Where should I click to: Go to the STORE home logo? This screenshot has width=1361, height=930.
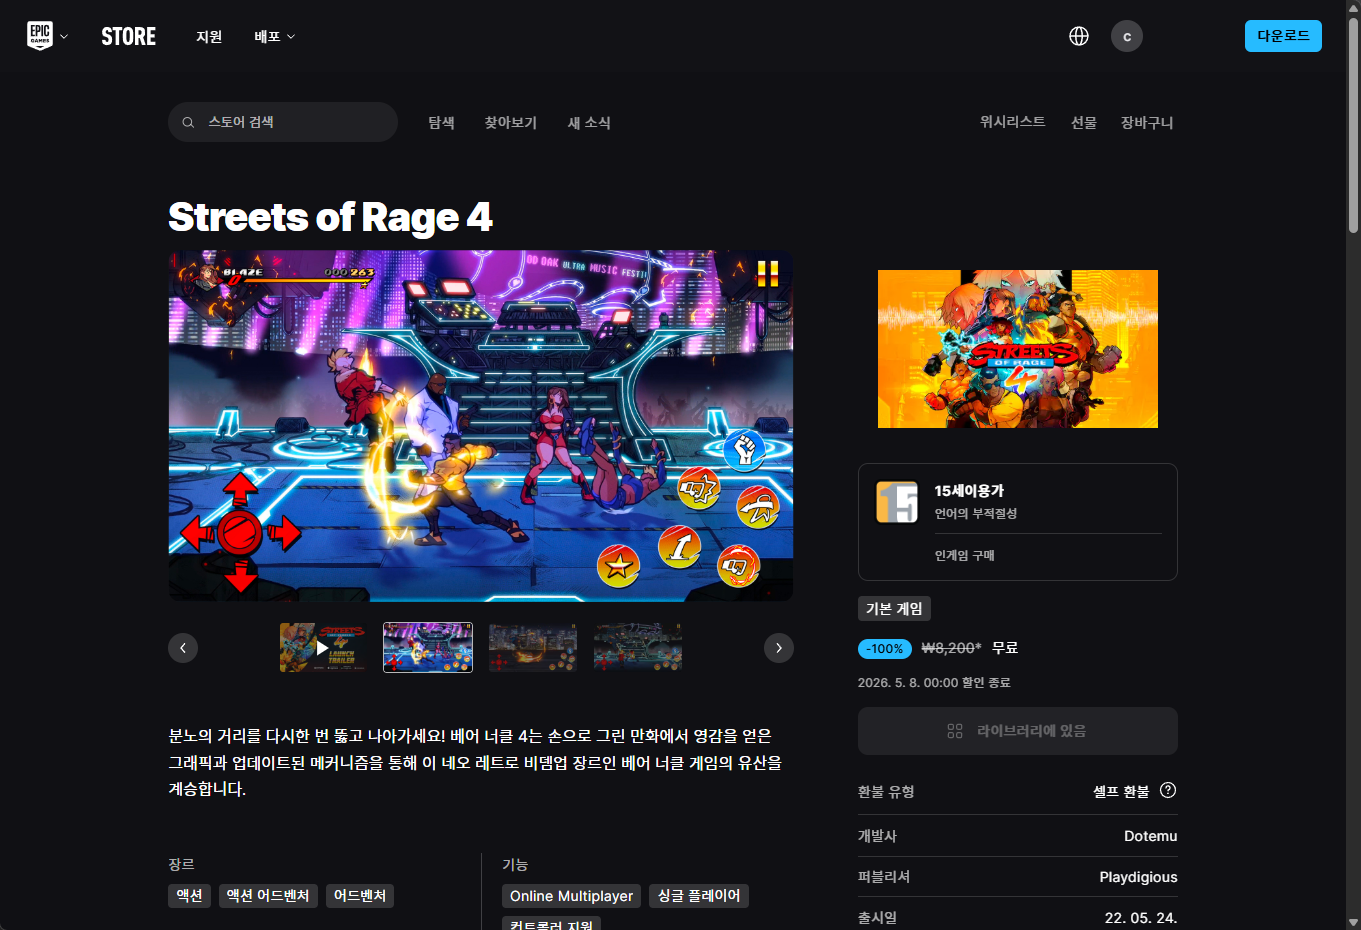[x=129, y=37]
